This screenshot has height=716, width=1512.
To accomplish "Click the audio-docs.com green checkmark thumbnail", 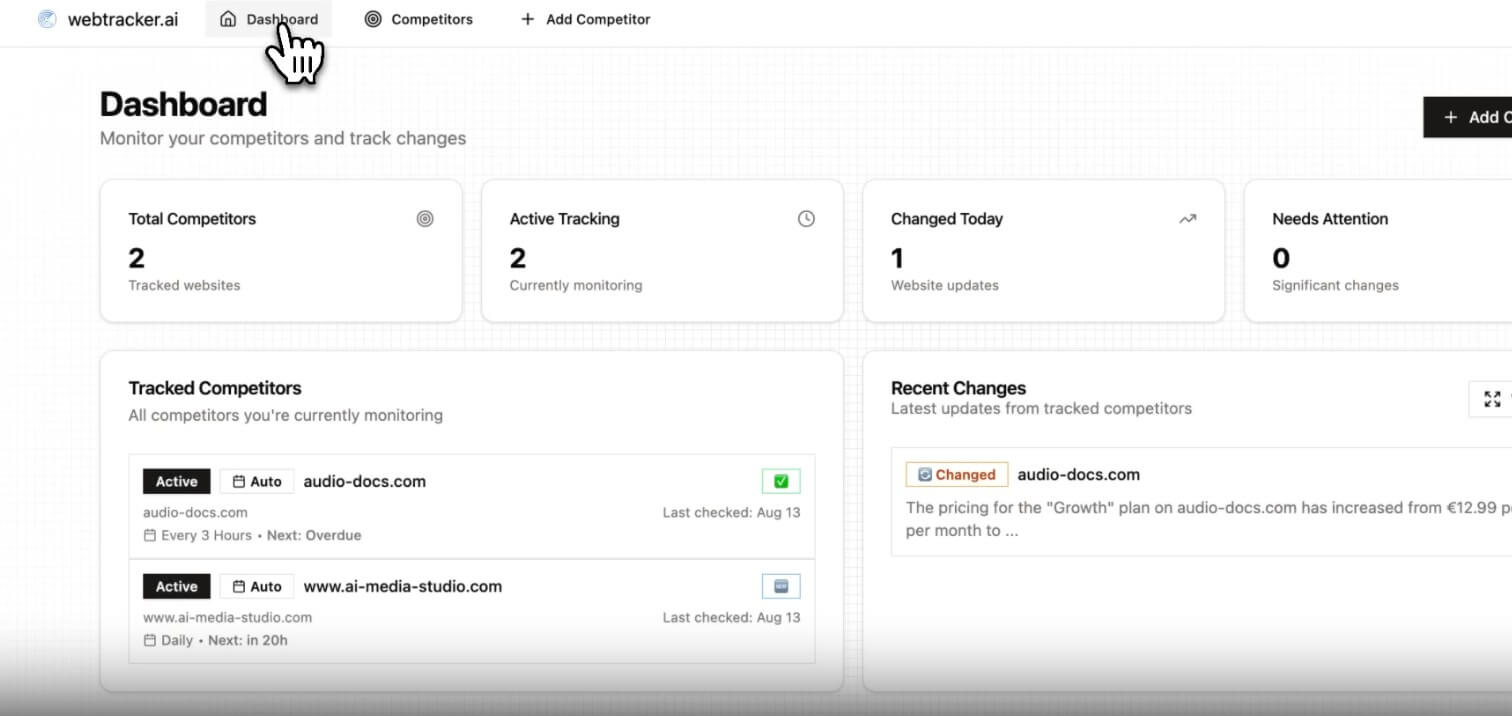I will (x=781, y=482).
